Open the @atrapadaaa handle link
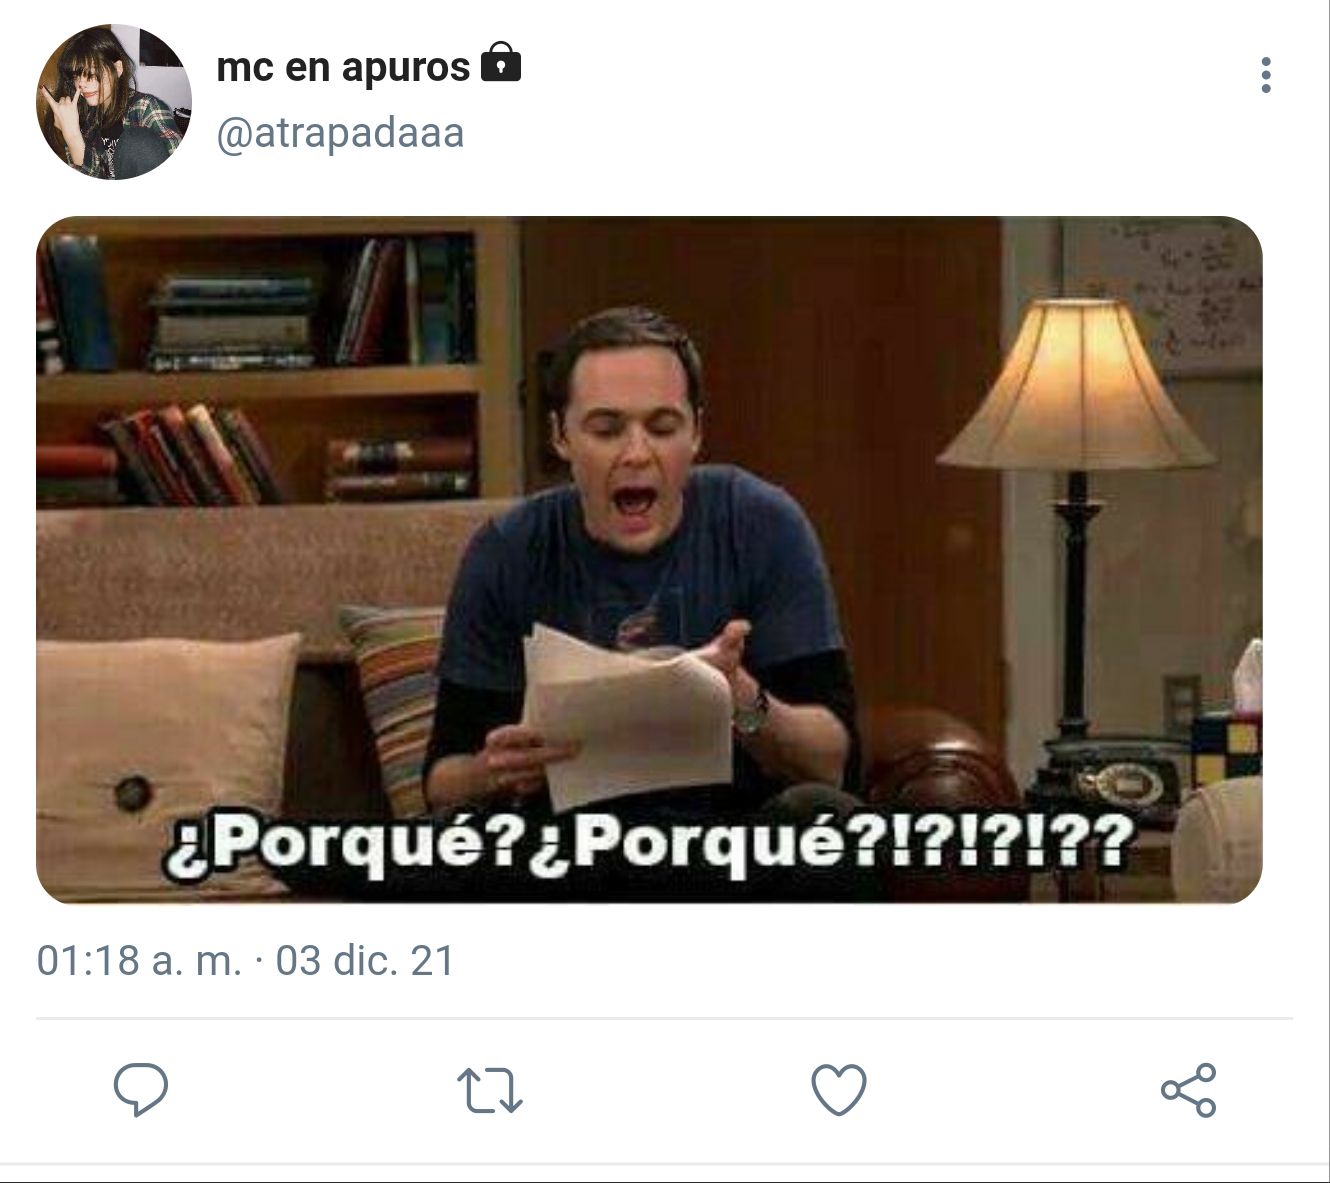 [340, 133]
